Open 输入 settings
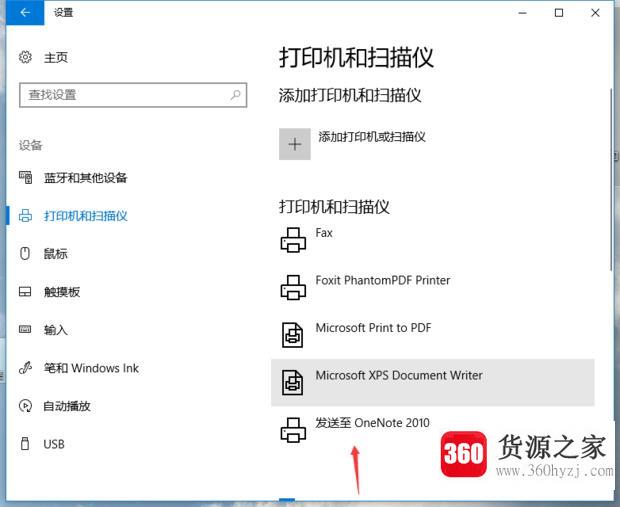The width and height of the screenshot is (620, 507). tap(55, 330)
